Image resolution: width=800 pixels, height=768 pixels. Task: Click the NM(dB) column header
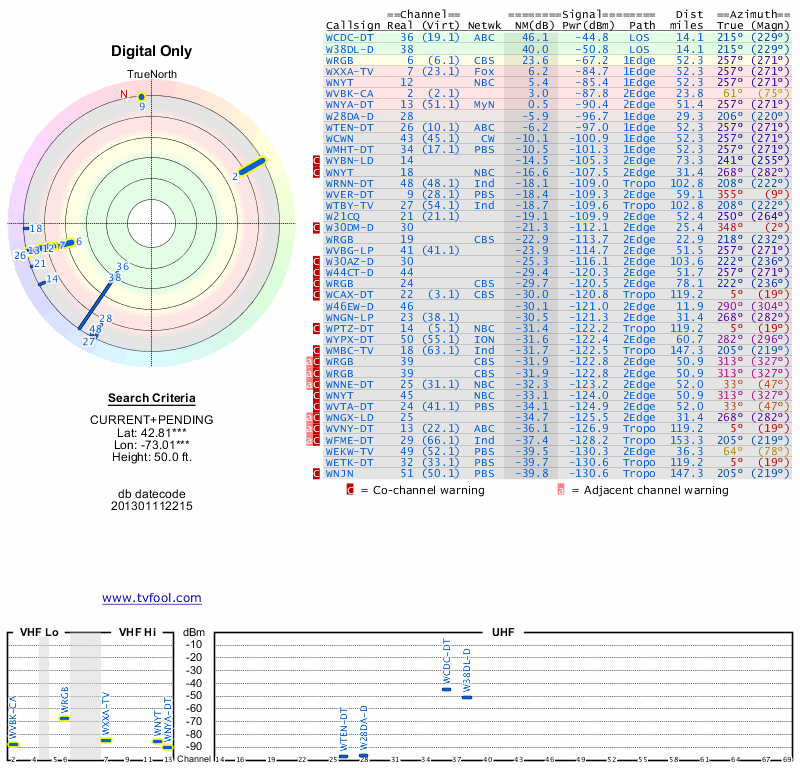(530, 25)
